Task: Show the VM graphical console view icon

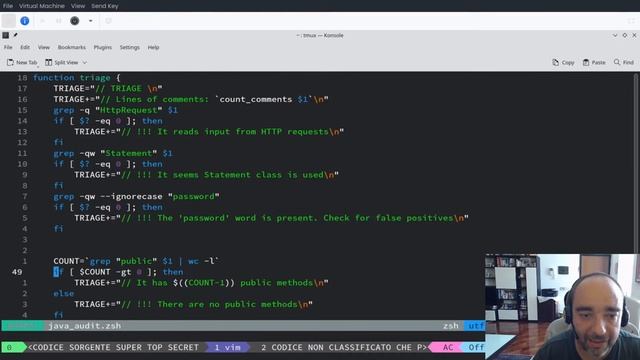Action: click(x=9, y=21)
